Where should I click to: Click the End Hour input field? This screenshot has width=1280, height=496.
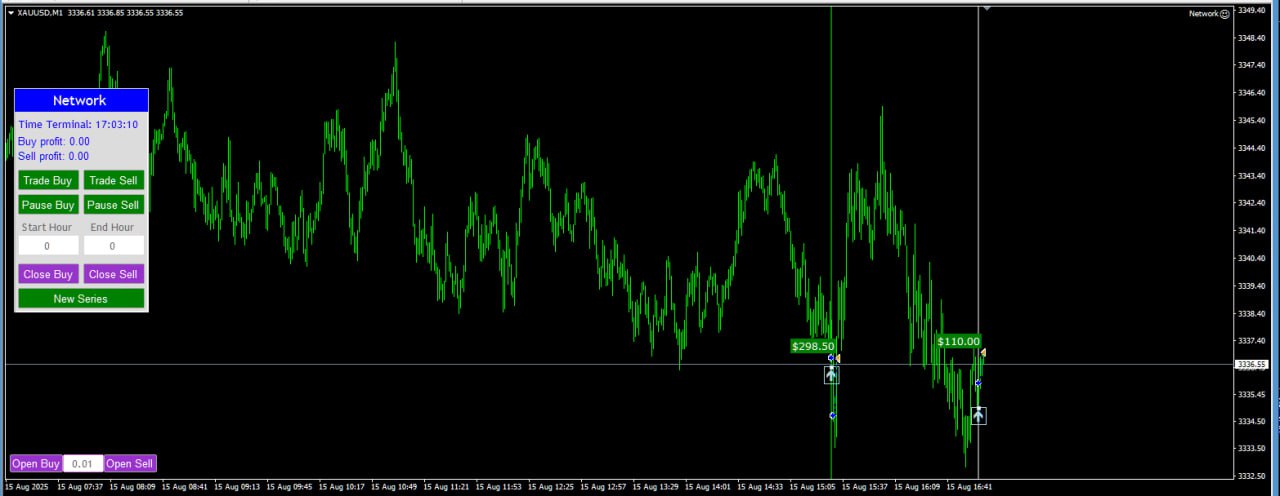click(x=114, y=245)
